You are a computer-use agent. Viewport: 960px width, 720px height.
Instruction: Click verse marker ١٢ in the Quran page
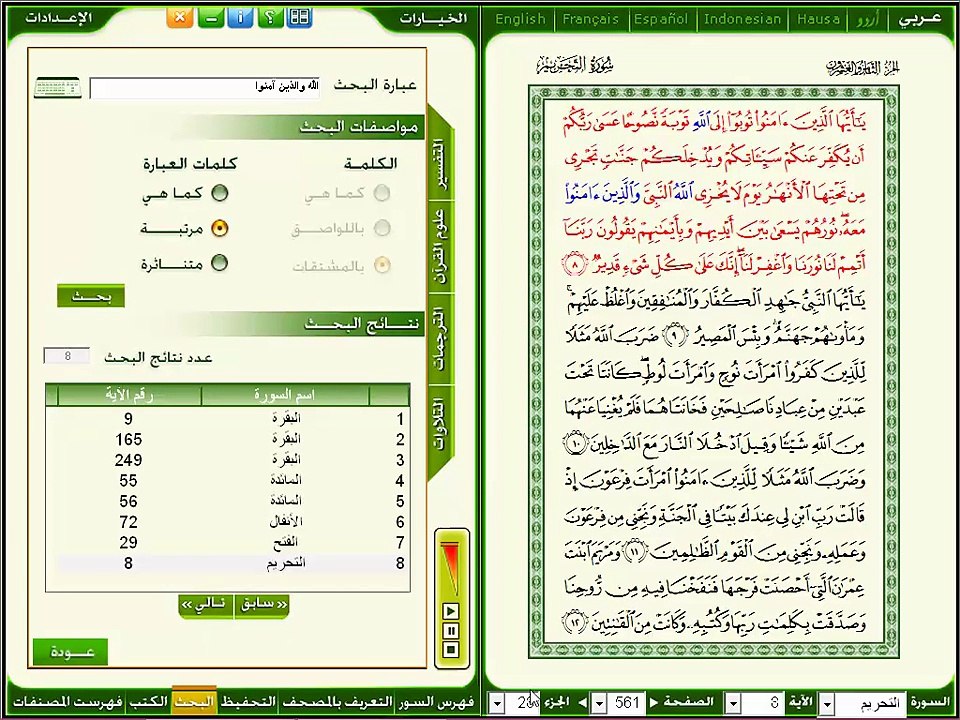[x=574, y=623]
